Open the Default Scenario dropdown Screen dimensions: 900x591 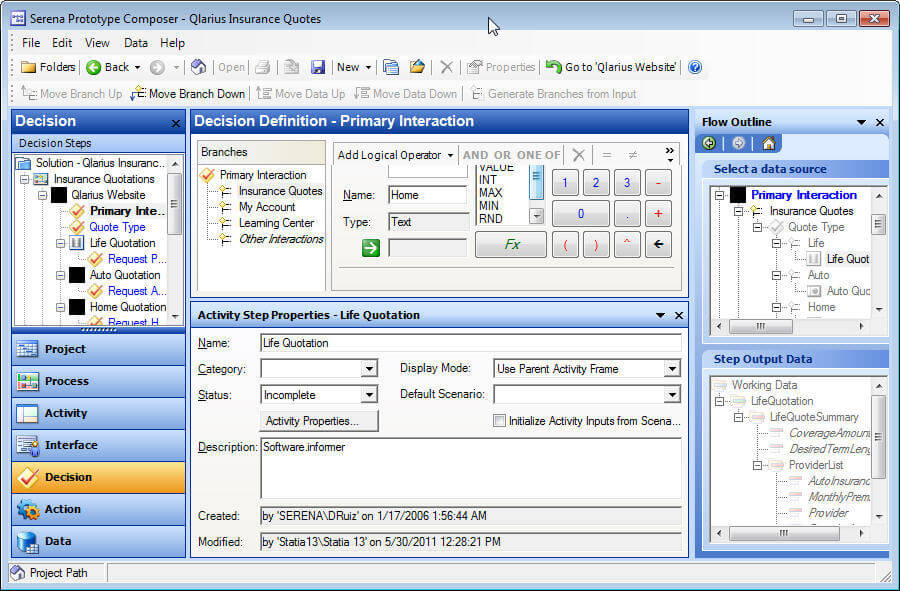pos(672,395)
